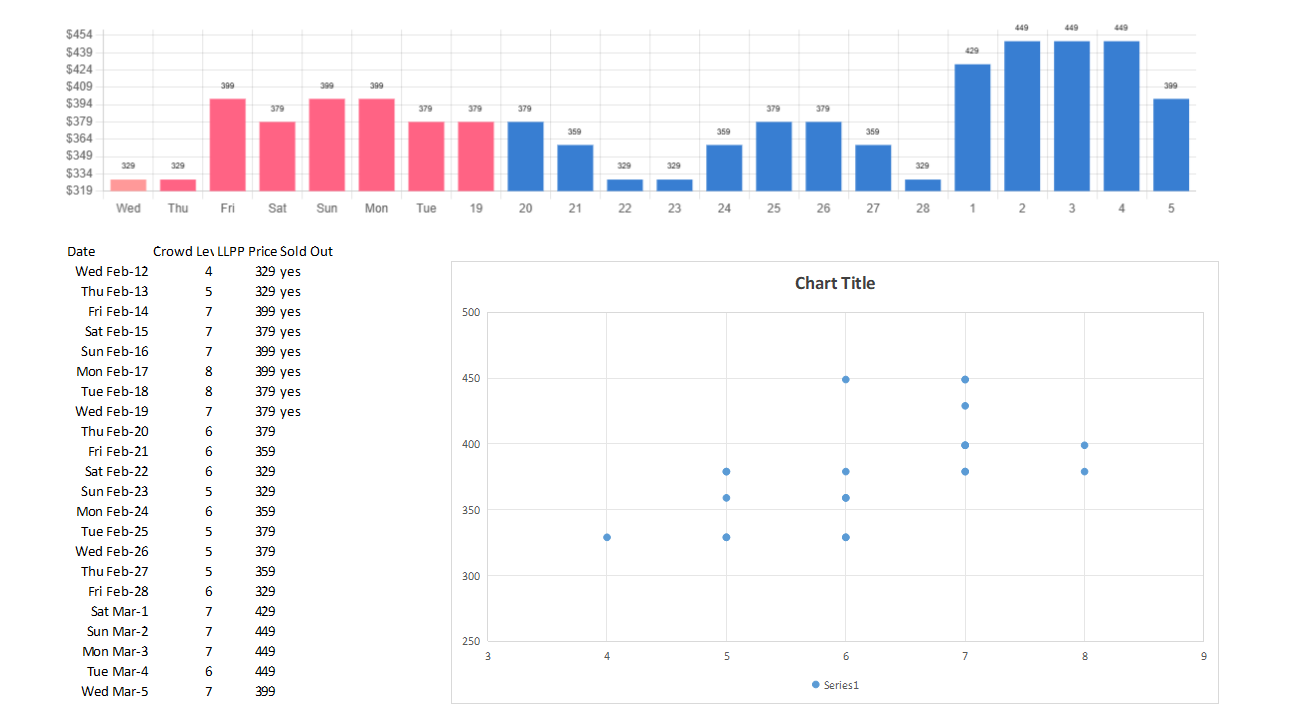
Task: Click the 449 bar above label 4
Action: coord(1121,116)
